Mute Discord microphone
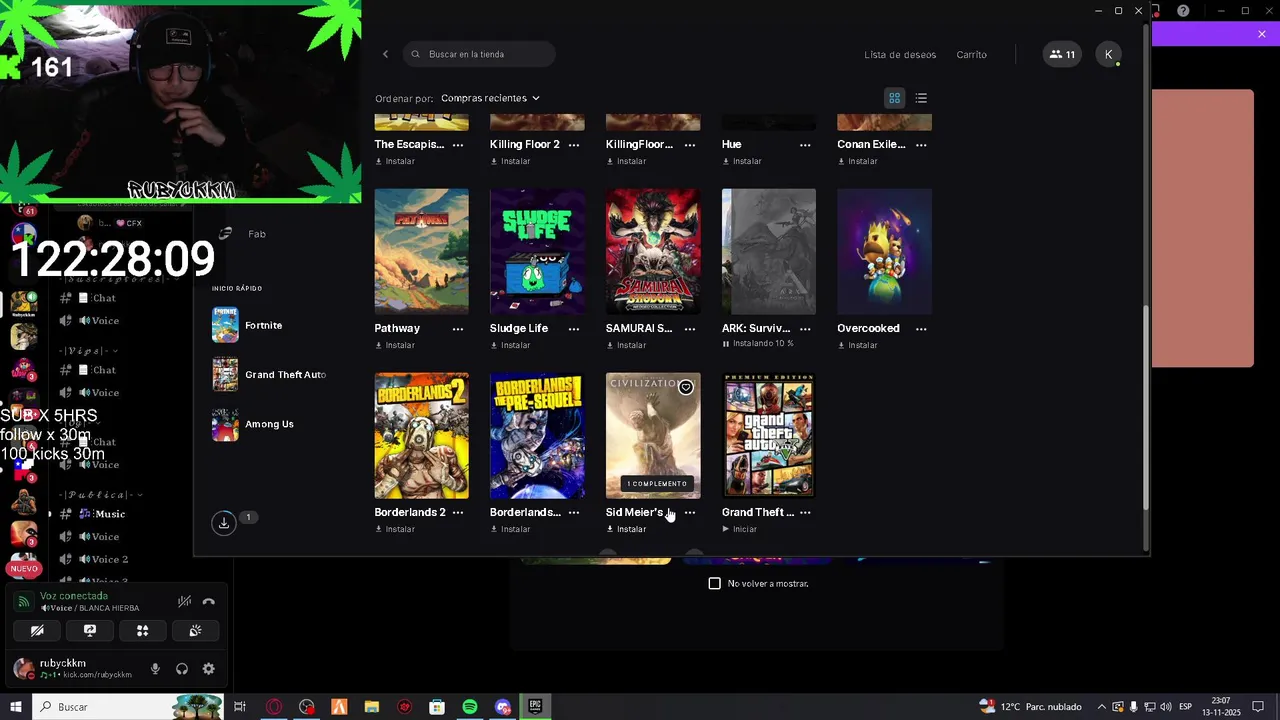Image resolution: width=1280 pixels, height=720 pixels. tap(155, 669)
